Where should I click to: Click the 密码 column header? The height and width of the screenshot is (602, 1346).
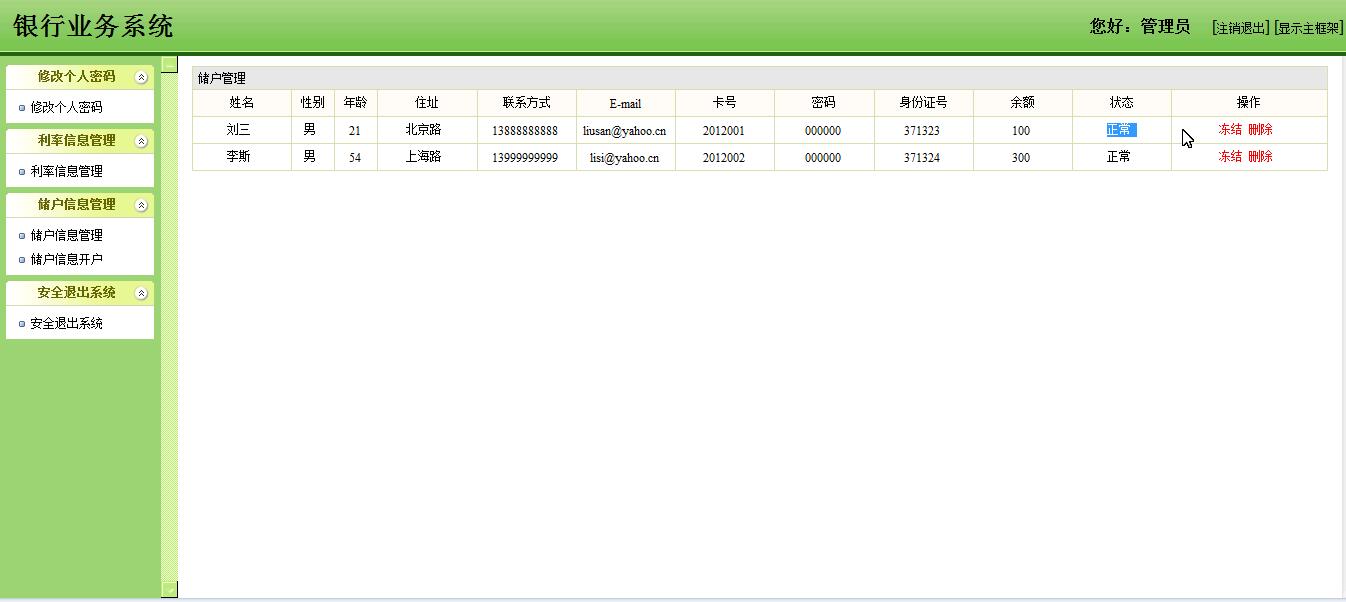click(824, 103)
